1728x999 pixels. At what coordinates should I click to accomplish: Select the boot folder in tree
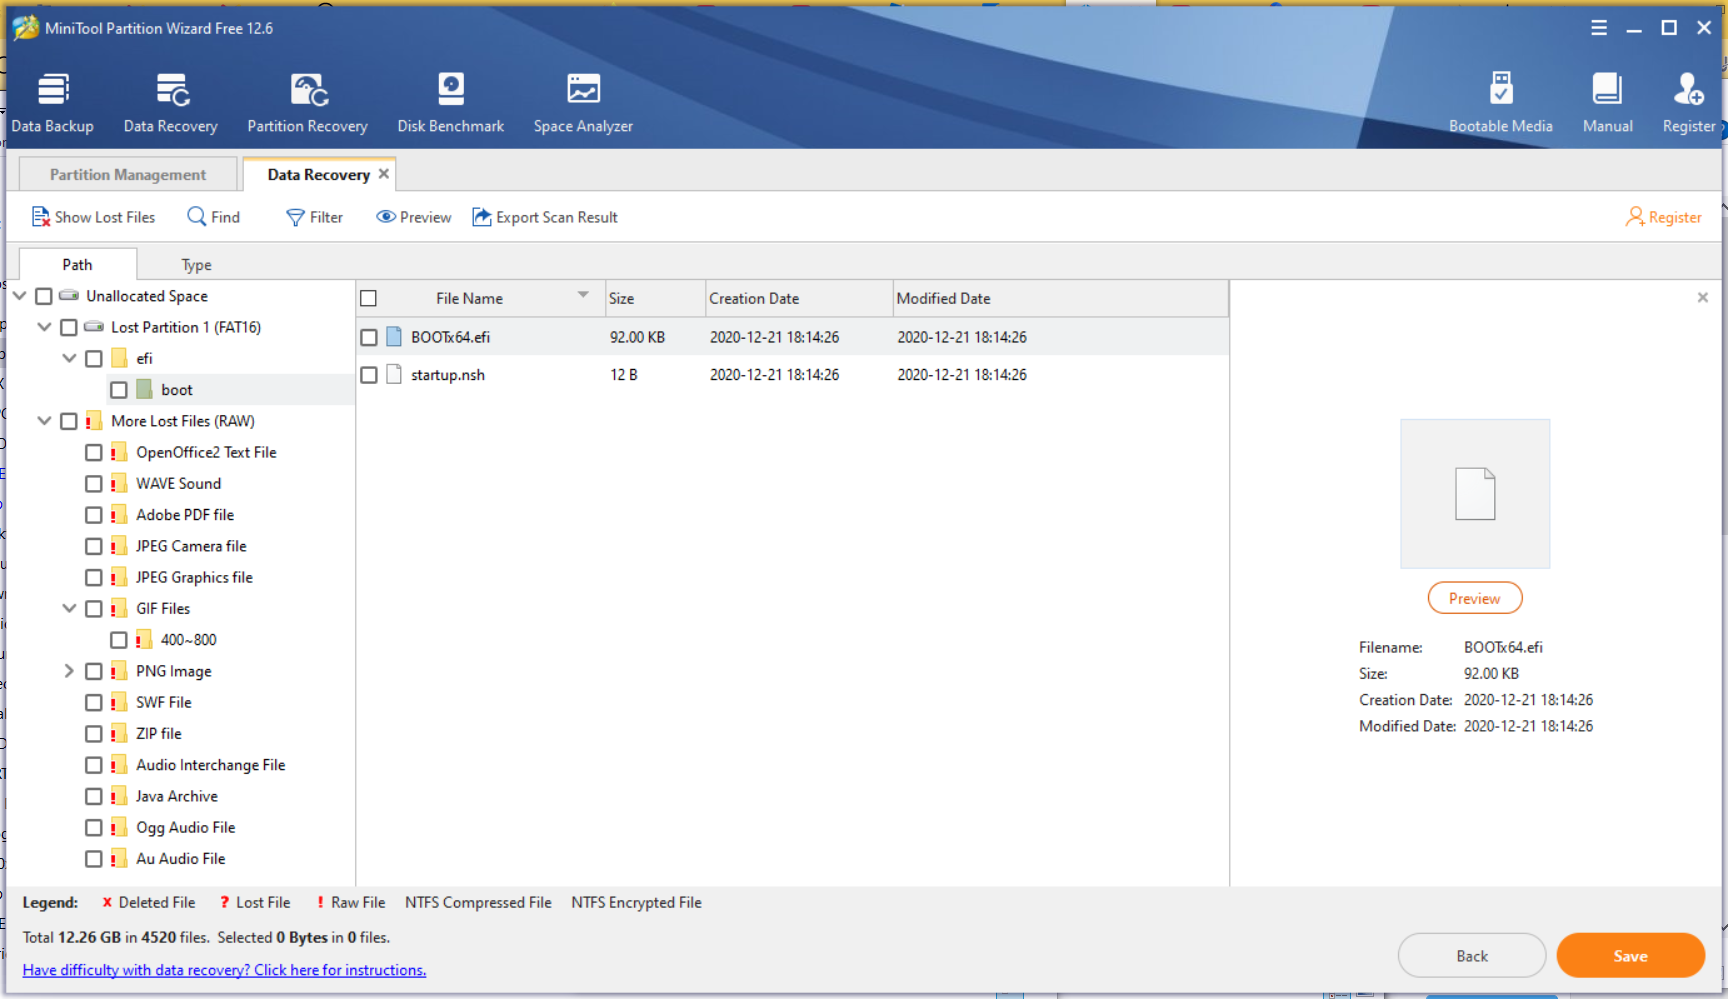[x=177, y=390]
